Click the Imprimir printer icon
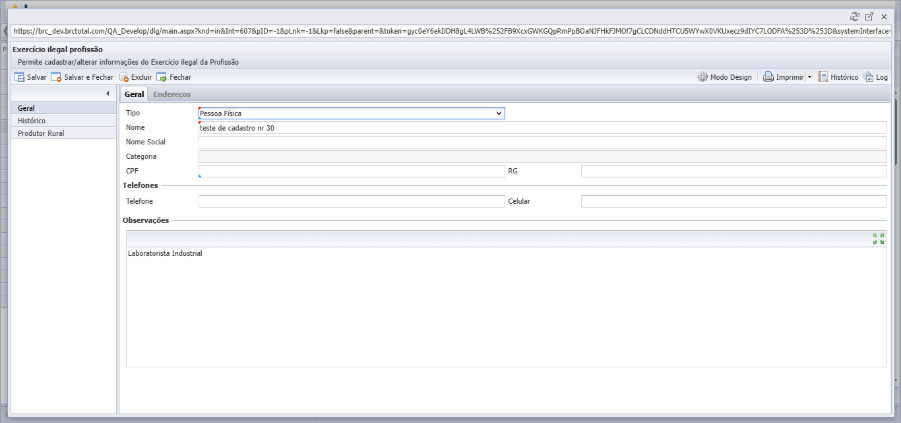Viewport: 901px width, 423px height. coord(768,77)
